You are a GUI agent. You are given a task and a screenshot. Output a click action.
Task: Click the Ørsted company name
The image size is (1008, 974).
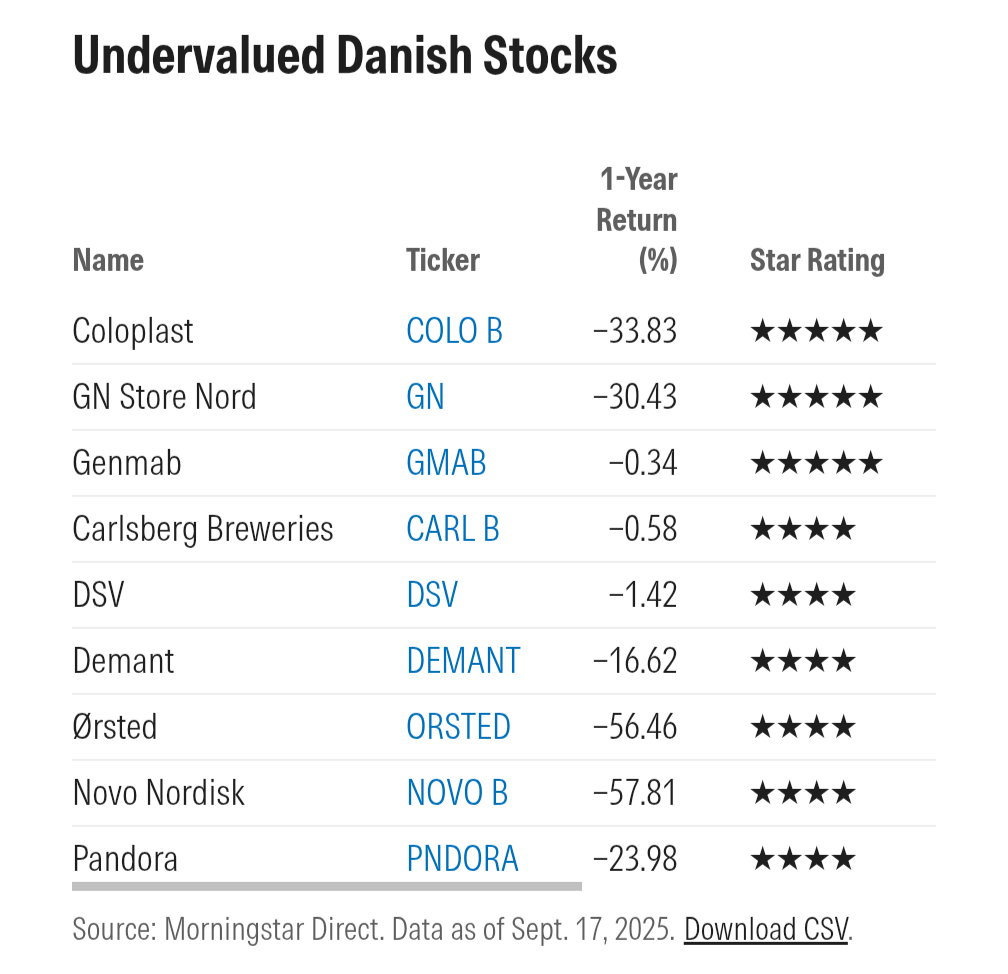pyautogui.click(x=114, y=727)
